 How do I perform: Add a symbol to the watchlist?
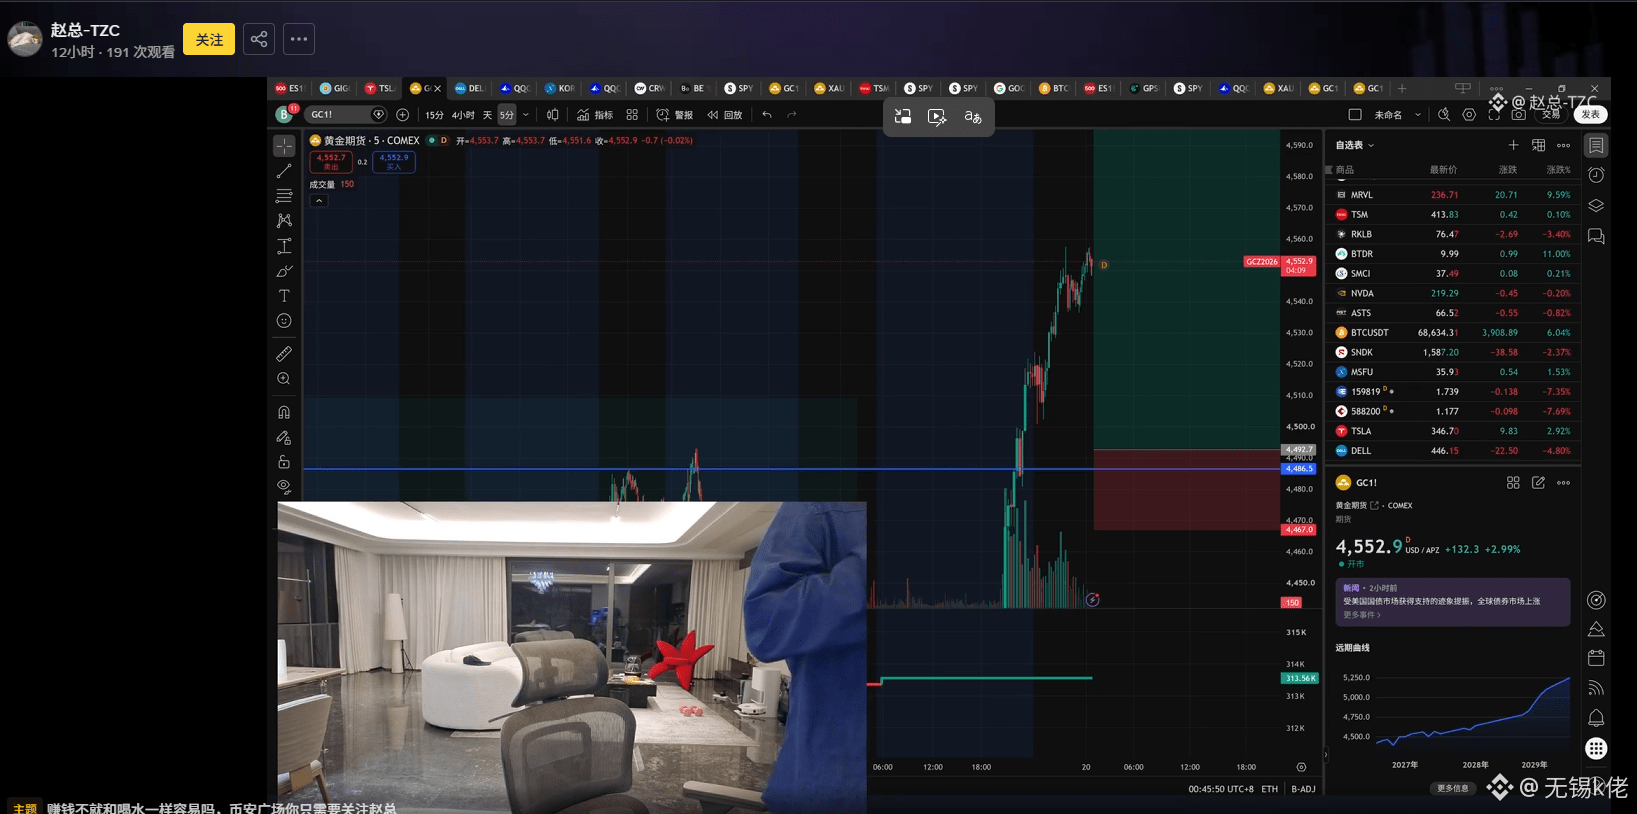point(1513,145)
